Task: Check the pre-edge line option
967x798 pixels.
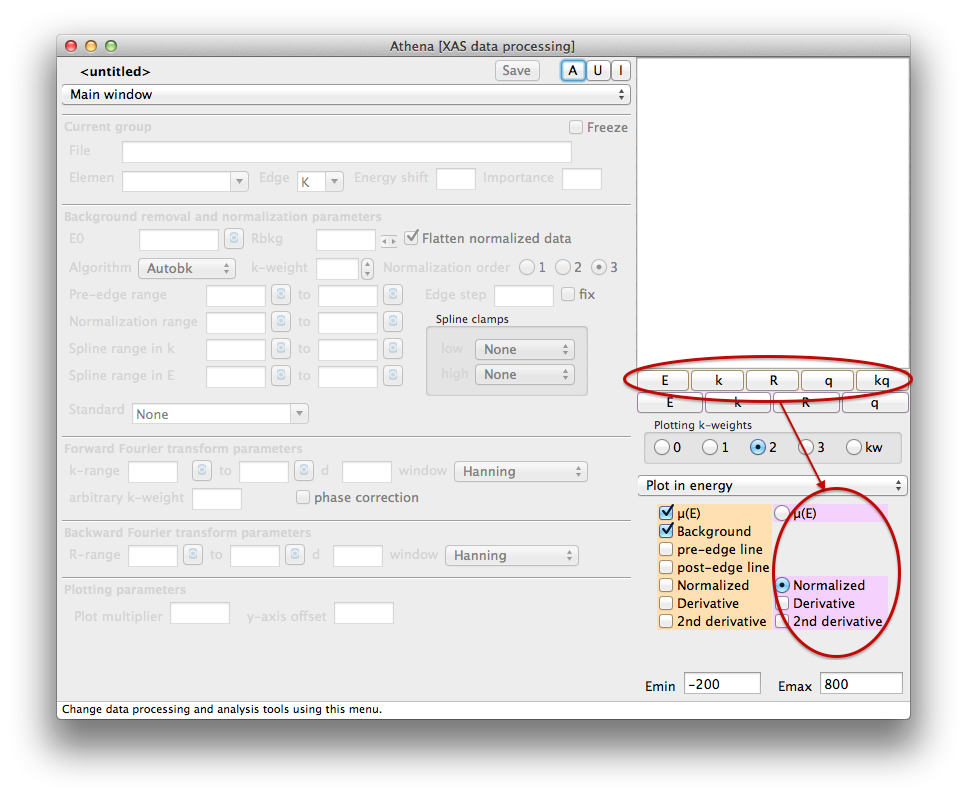Action: click(666, 549)
